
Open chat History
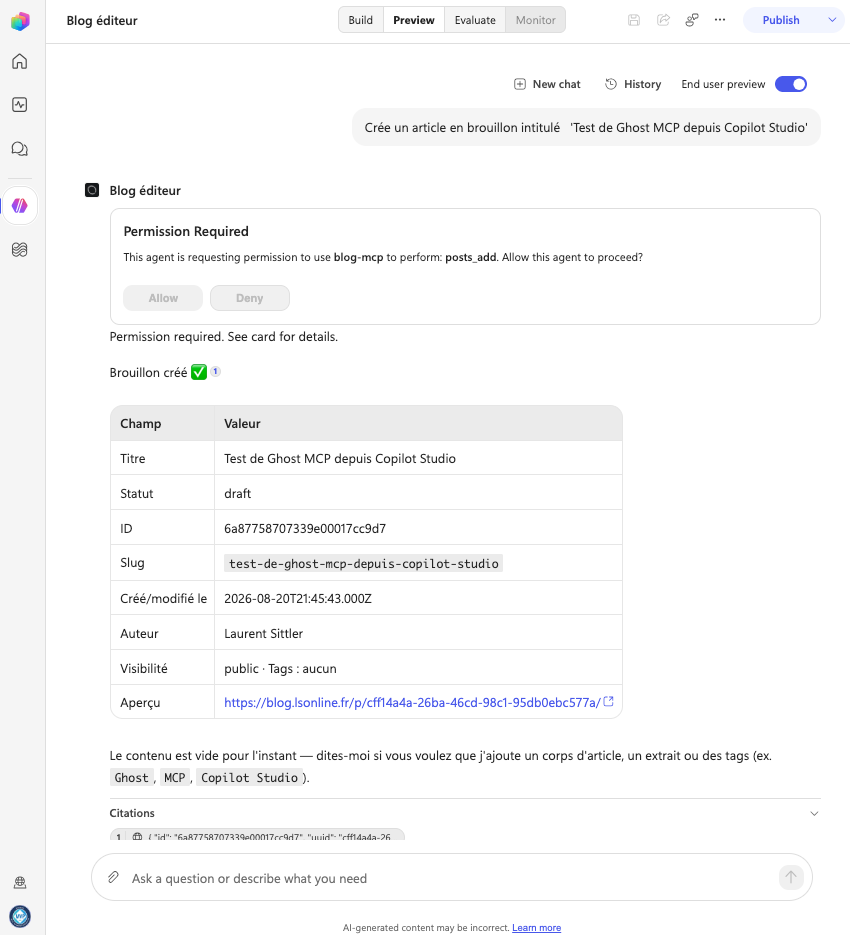[x=633, y=84]
